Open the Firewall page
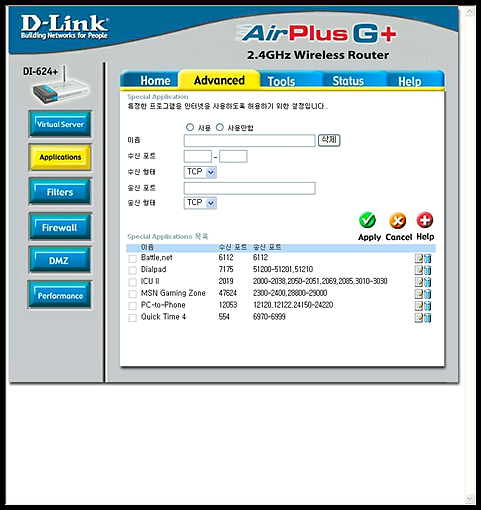Image resolution: width=481 pixels, height=510 pixels. tap(60, 227)
